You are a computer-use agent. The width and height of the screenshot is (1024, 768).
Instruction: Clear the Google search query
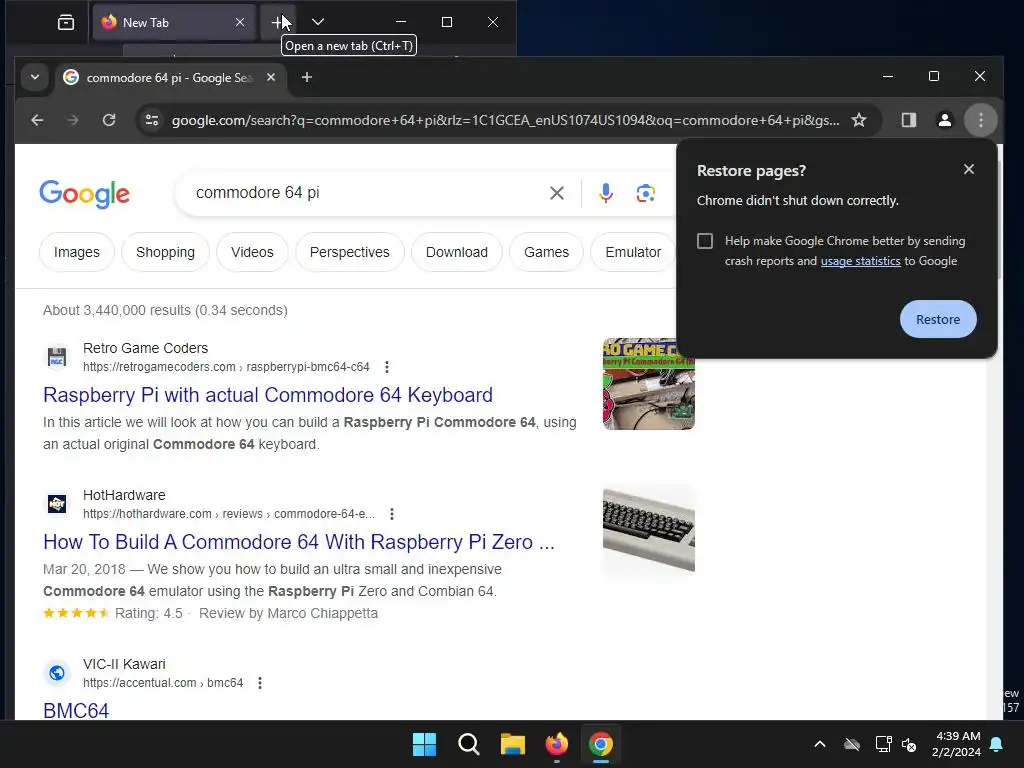tap(556, 193)
